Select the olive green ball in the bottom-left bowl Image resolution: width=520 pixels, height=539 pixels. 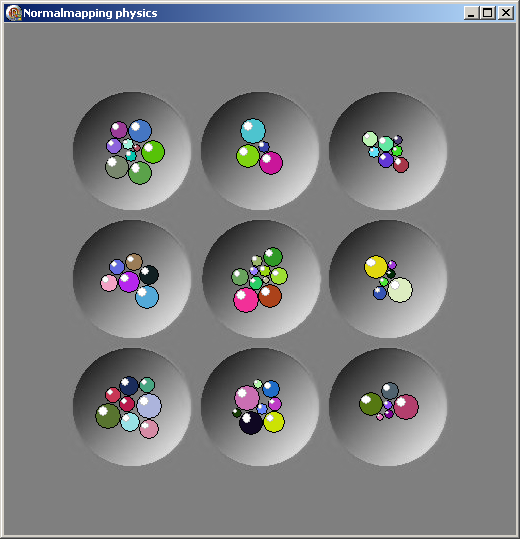coord(108,416)
